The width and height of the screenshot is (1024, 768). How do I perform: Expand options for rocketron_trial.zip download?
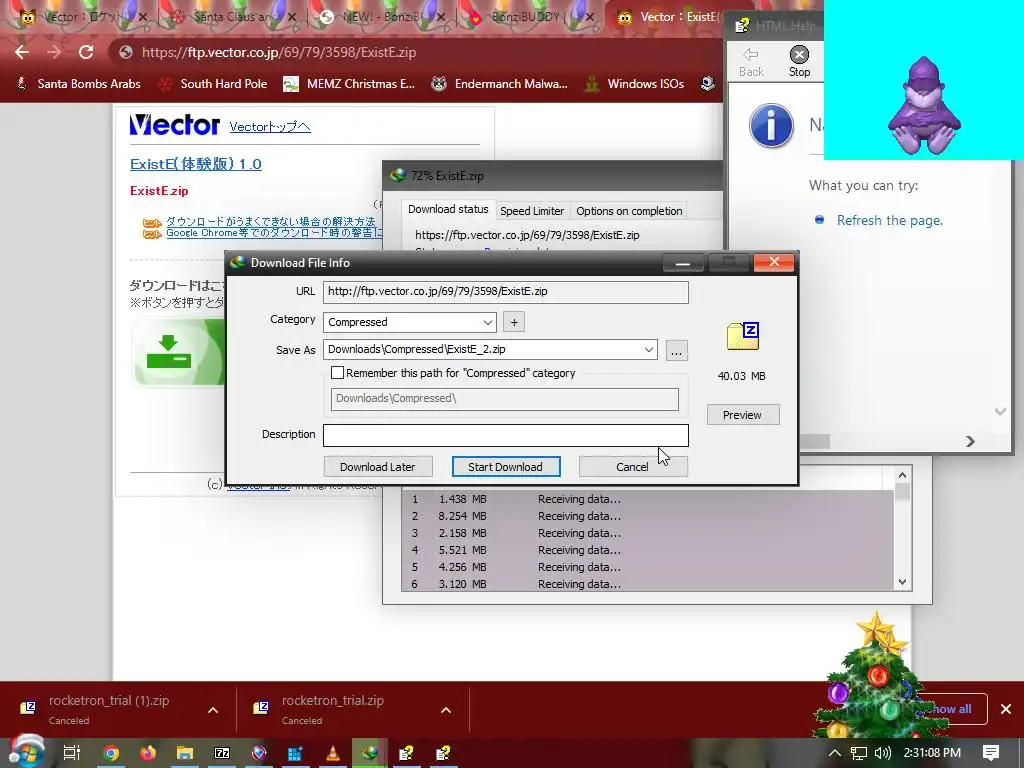click(x=446, y=710)
